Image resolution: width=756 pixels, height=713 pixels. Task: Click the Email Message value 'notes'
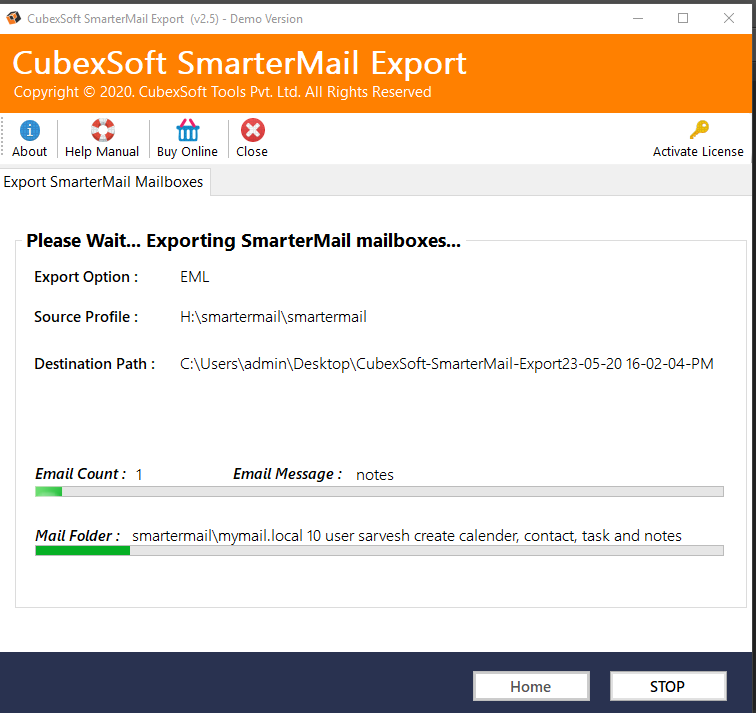pos(375,475)
